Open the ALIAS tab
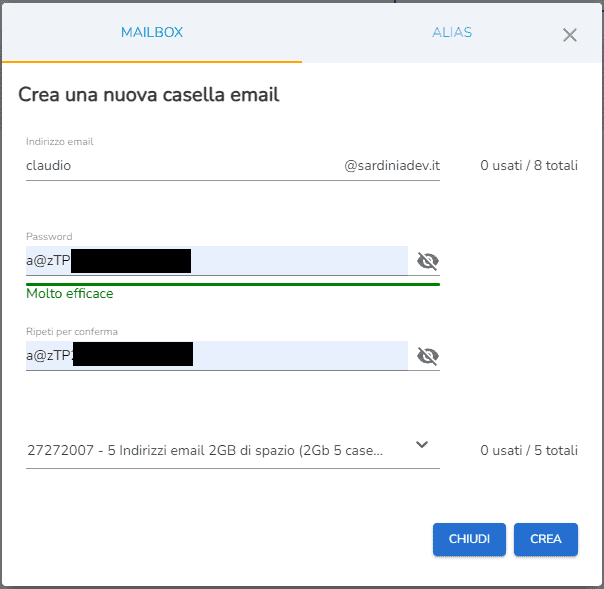604x589 pixels. (x=452, y=33)
